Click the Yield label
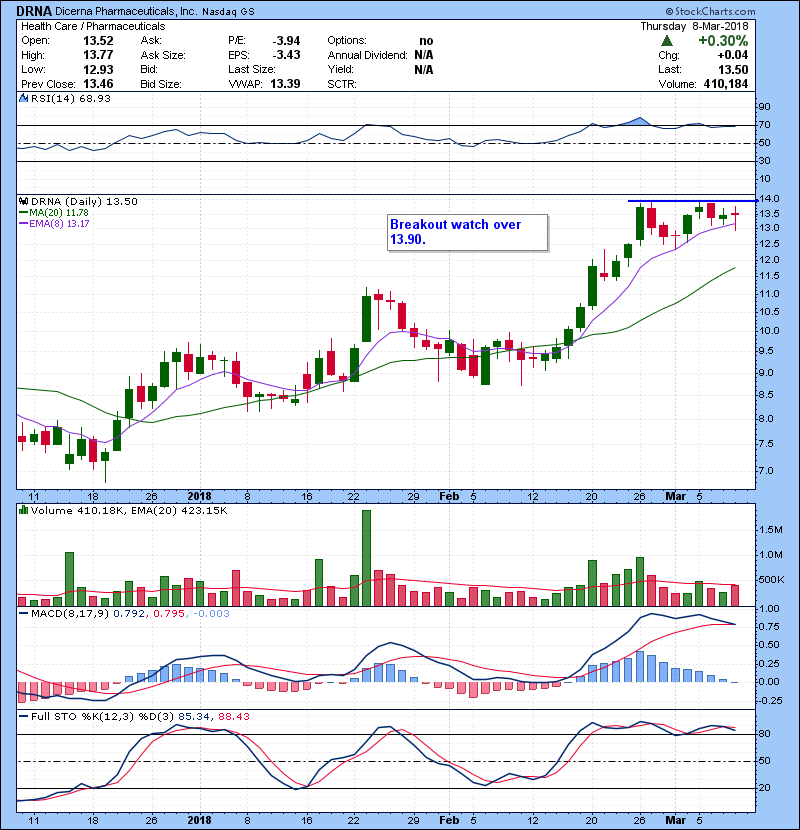800x830 pixels. [340, 69]
